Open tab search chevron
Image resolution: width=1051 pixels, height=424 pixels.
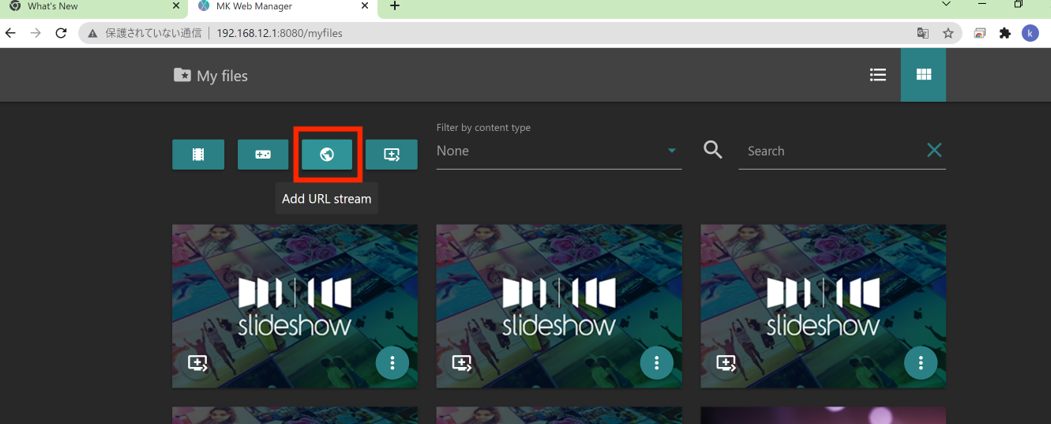[x=946, y=5]
